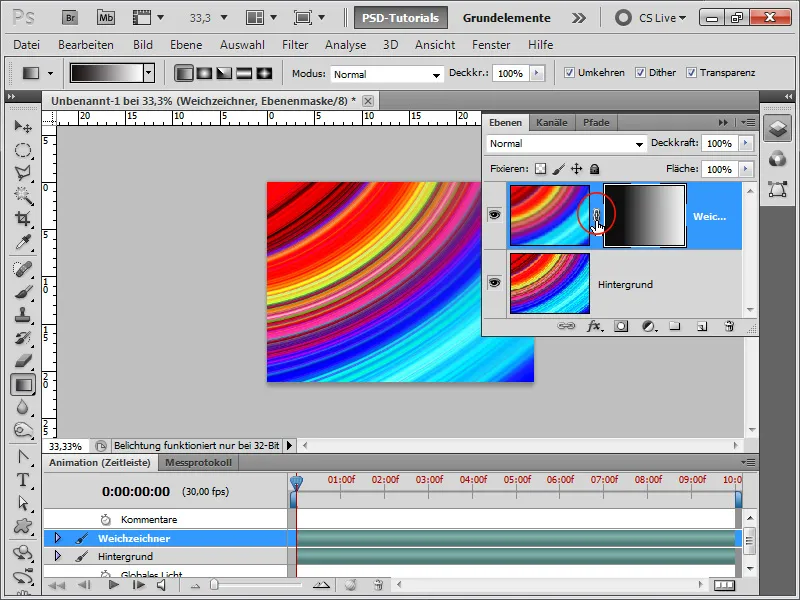Screen dimensions: 800x600
Task: Toggle lock all padlock icon
Action: coord(594,168)
